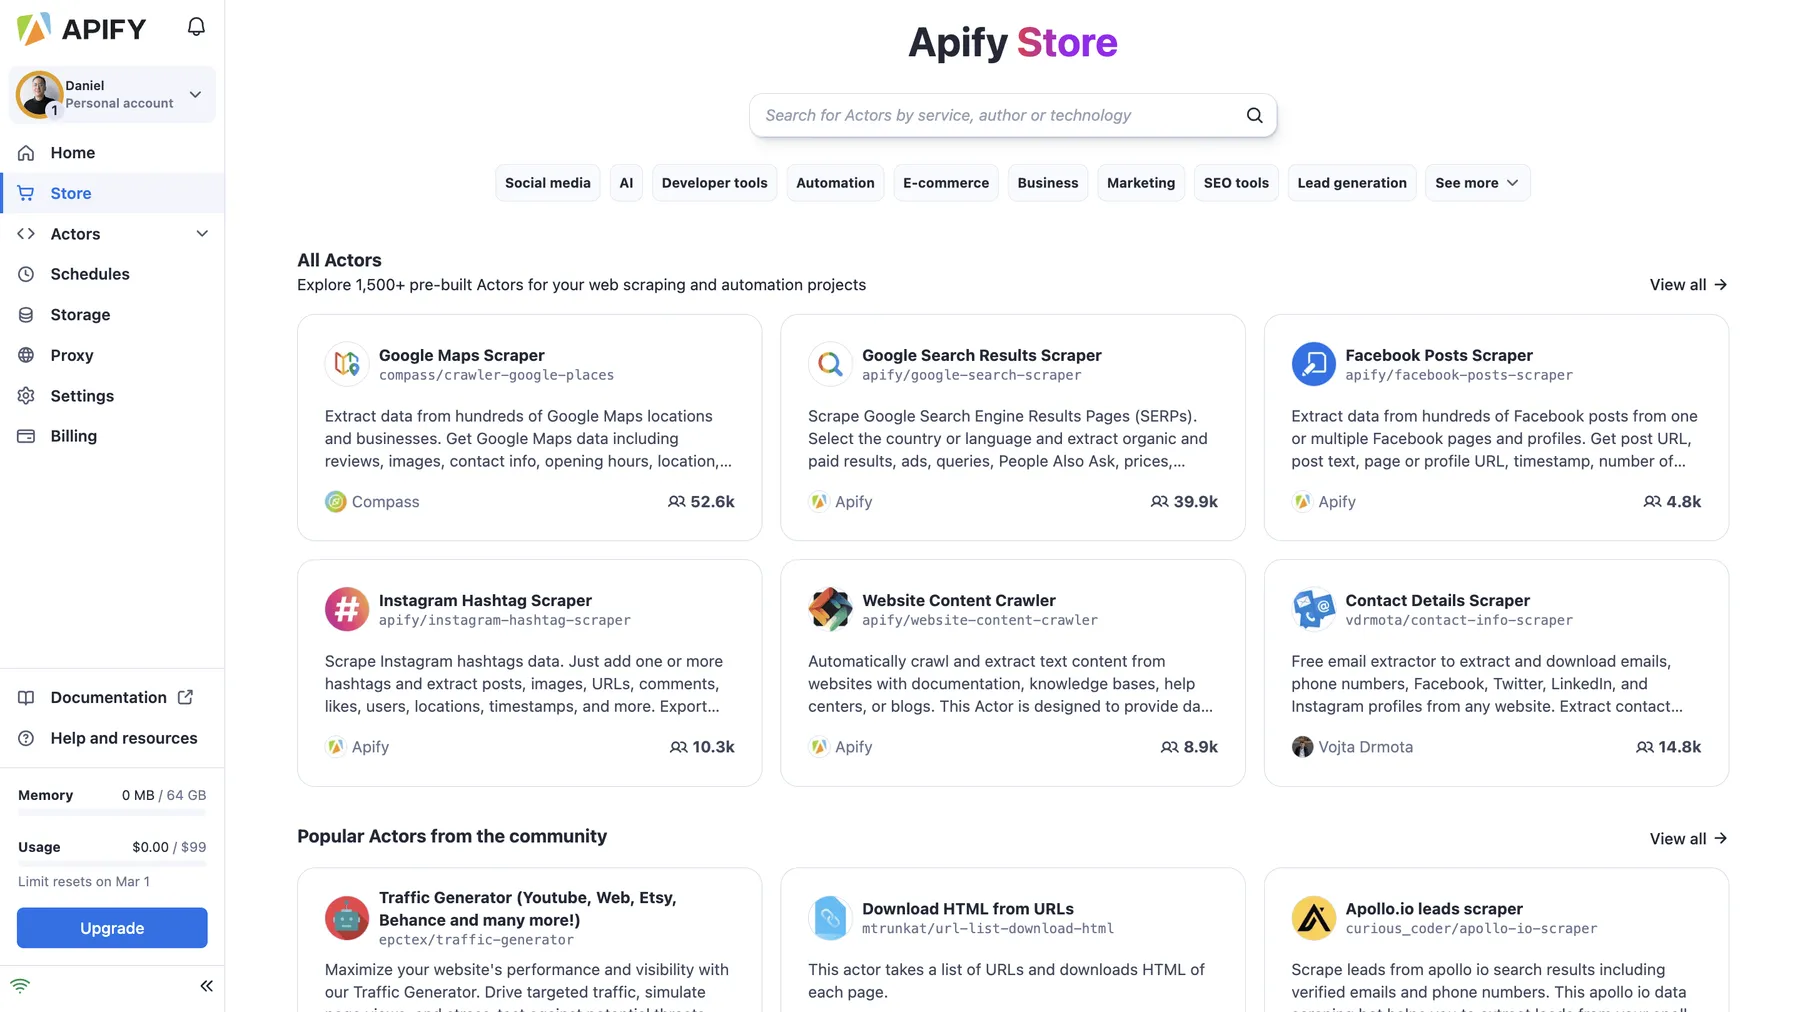Expand the See more categories dropdown
Viewport: 1800px width, 1012px height.
(x=1477, y=183)
